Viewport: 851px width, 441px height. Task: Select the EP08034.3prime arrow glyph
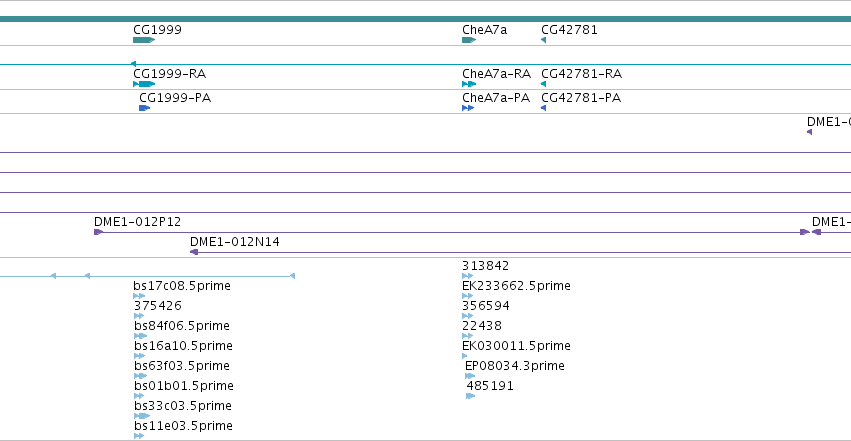click(470, 376)
